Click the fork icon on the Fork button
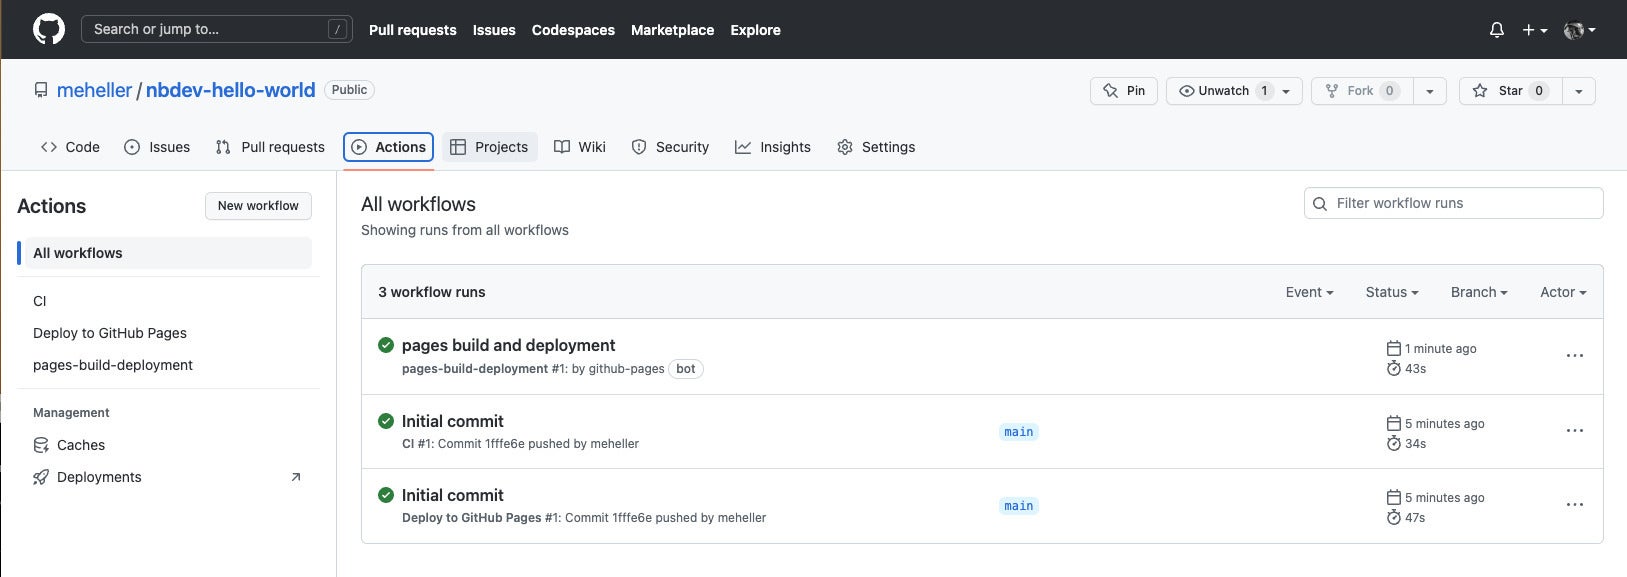This screenshot has height=577, width=1627. pos(1332,91)
